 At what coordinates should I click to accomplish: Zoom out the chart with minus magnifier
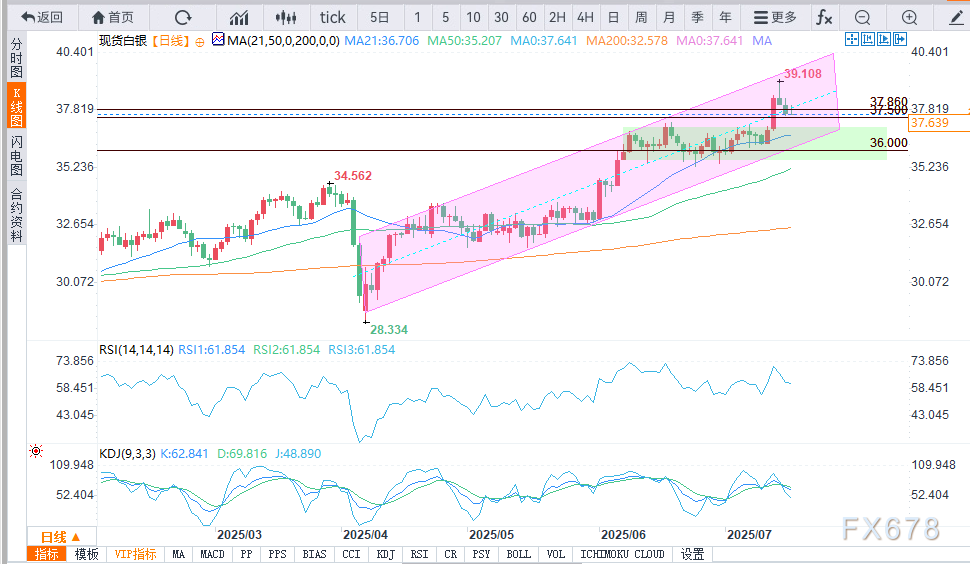(862, 17)
